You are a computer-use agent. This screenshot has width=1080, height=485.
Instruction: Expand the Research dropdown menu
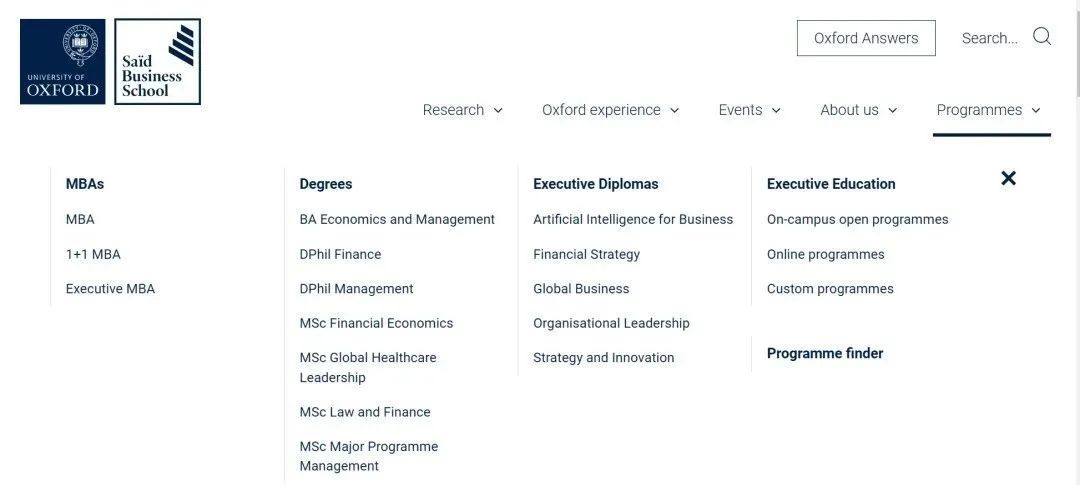pos(462,110)
